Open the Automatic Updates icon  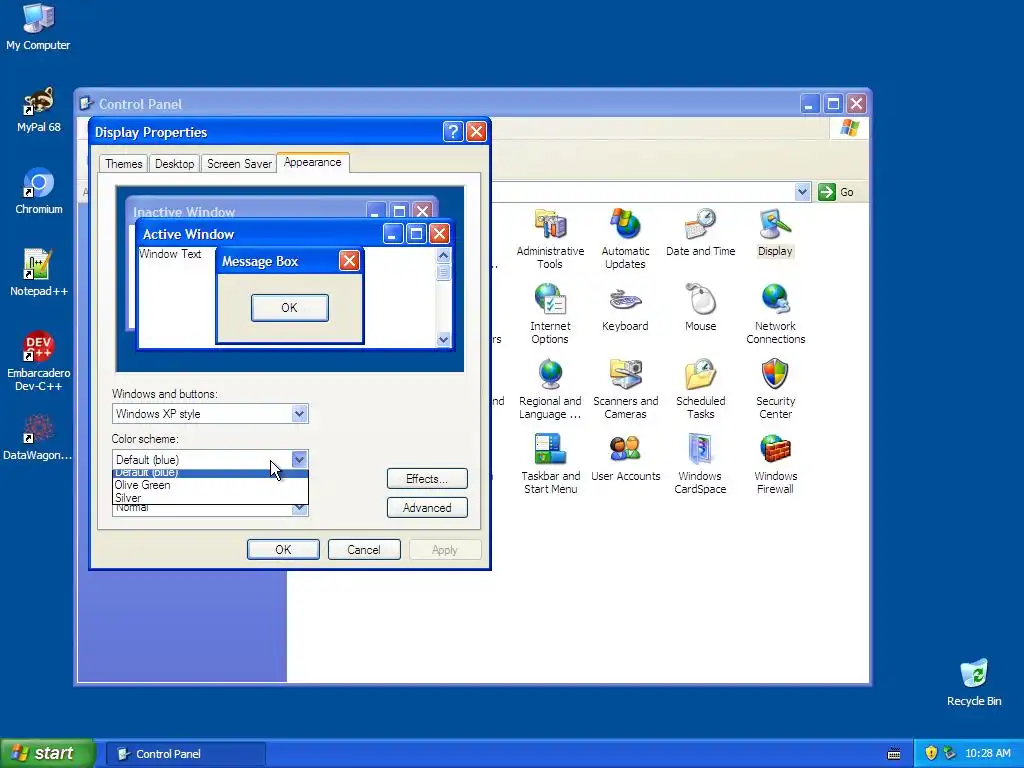[625, 239]
